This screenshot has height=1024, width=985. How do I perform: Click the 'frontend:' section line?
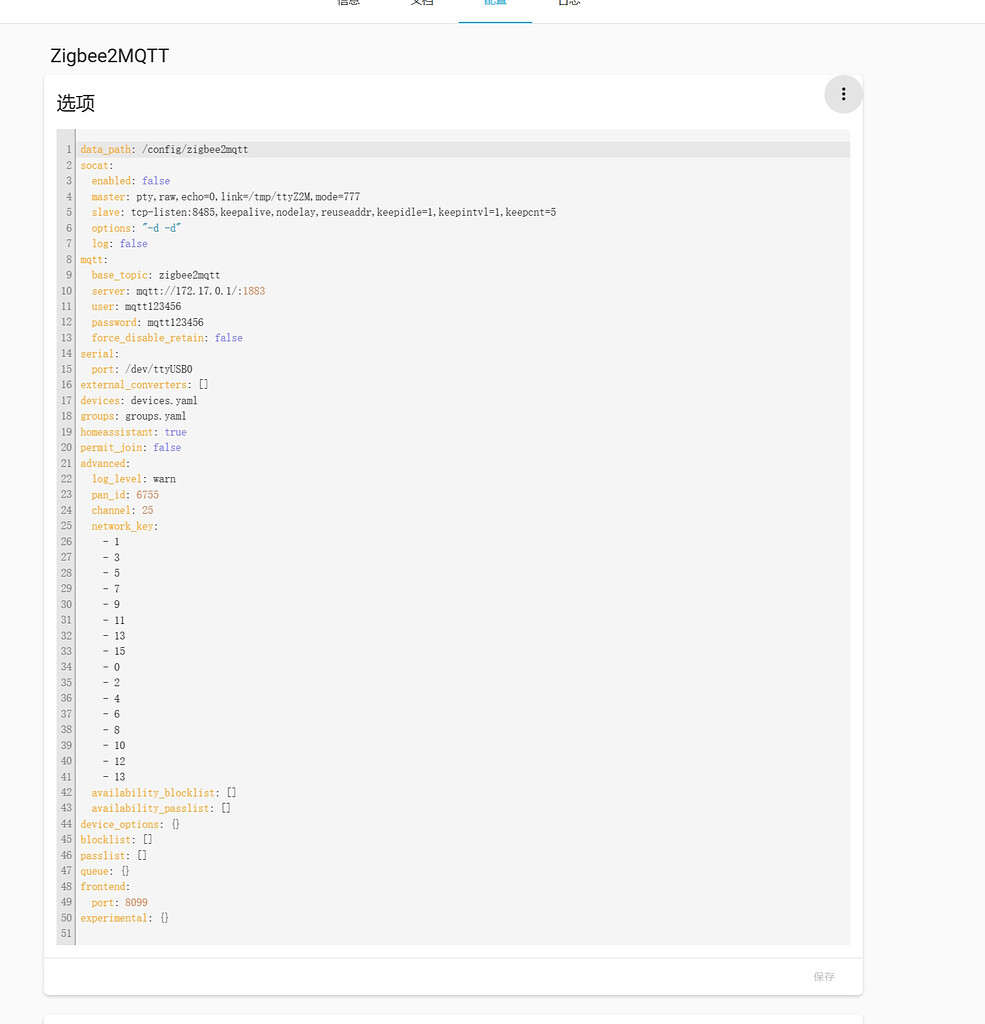pos(105,886)
